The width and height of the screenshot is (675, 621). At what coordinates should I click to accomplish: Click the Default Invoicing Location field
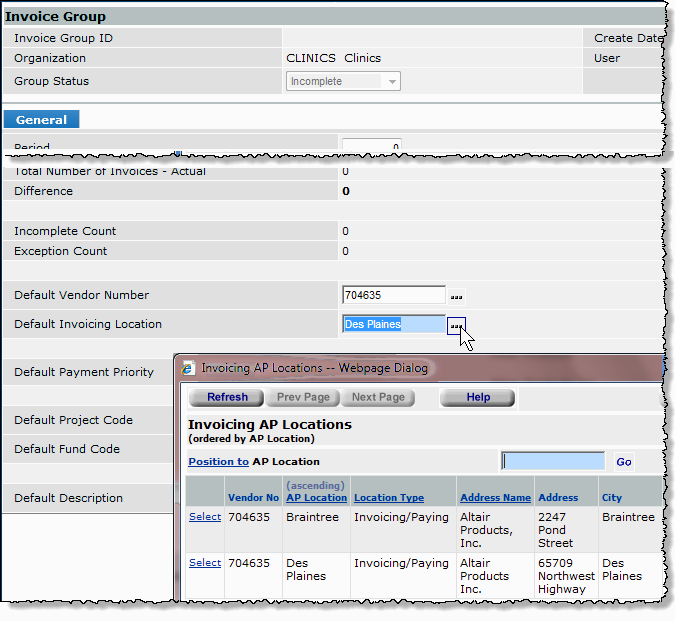point(393,324)
